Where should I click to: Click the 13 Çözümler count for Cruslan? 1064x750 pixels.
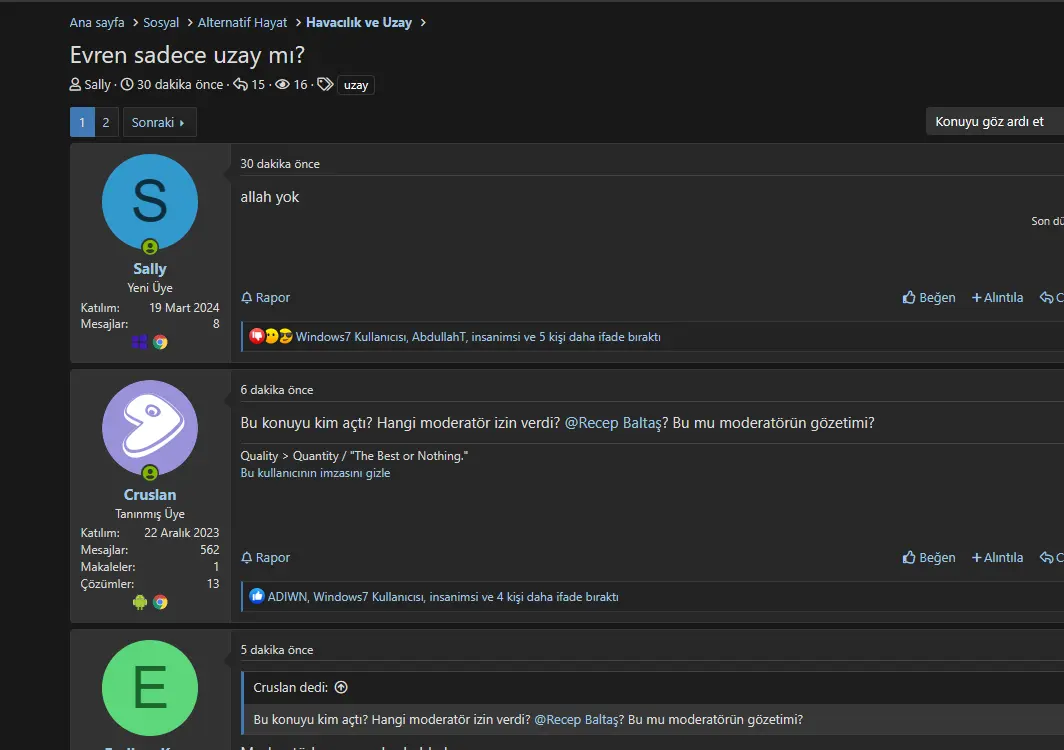click(x=213, y=584)
